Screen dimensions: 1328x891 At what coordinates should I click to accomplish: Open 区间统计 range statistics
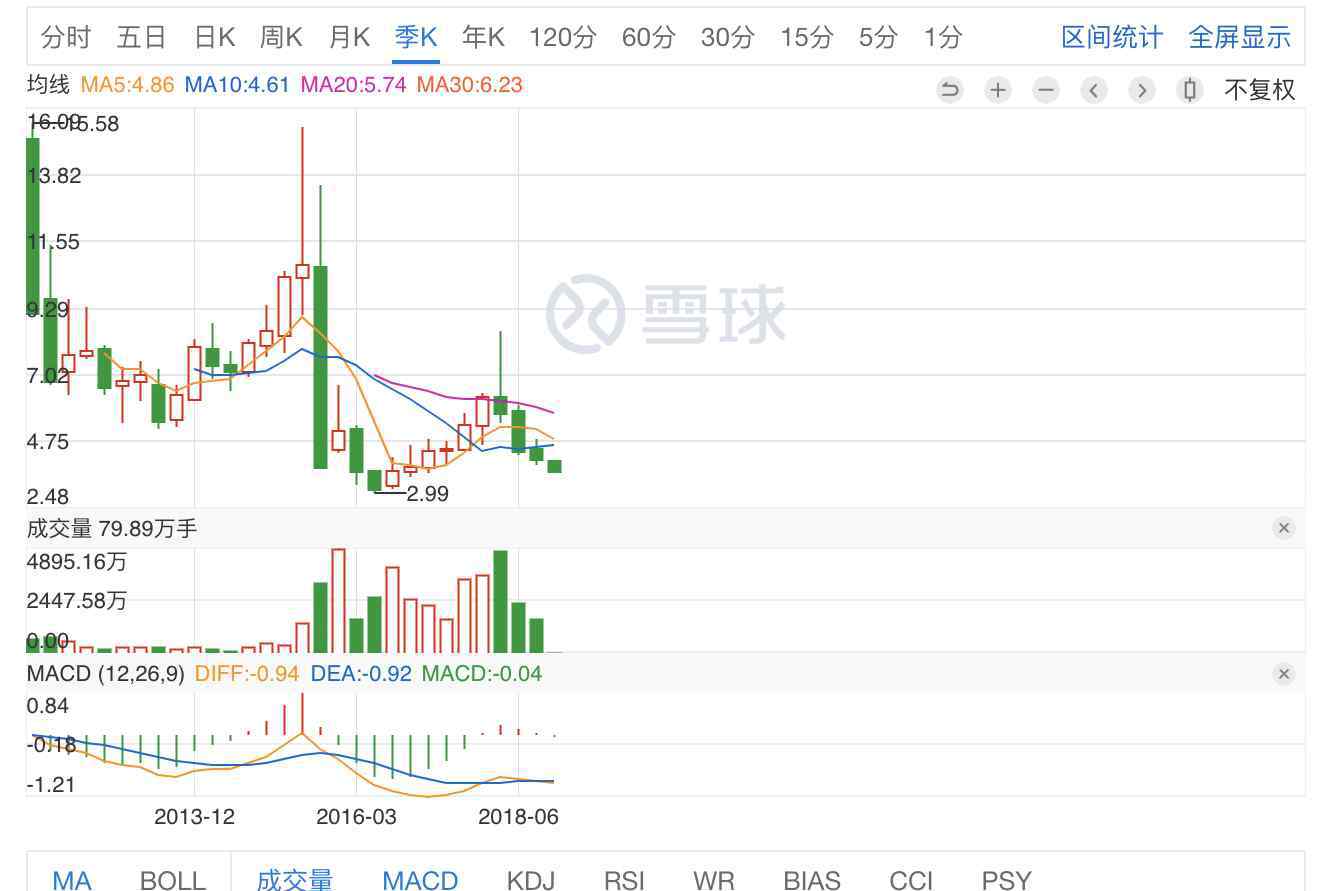1112,38
